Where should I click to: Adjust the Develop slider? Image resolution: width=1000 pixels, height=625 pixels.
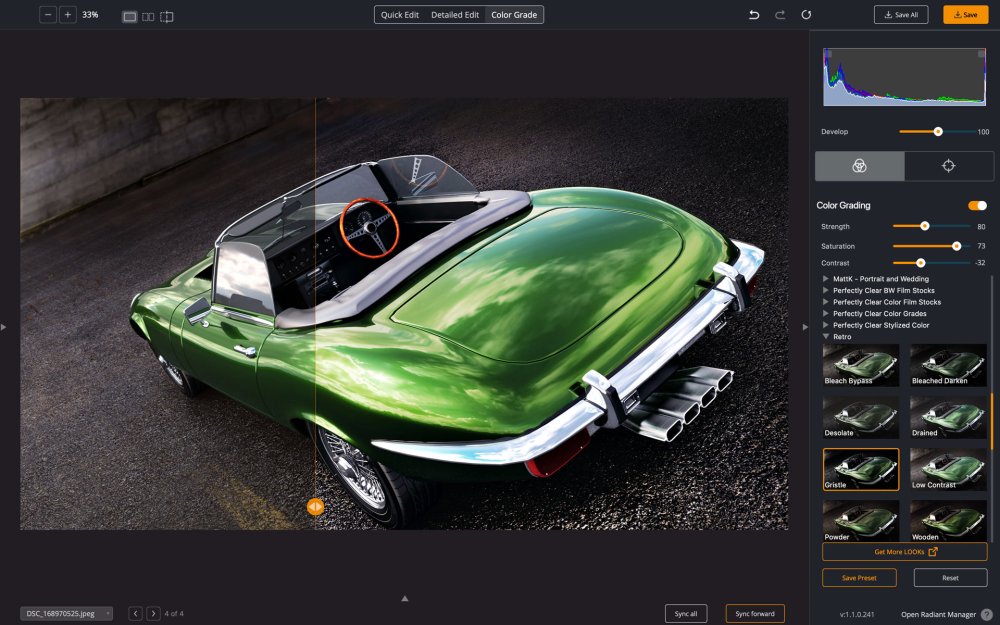938,131
